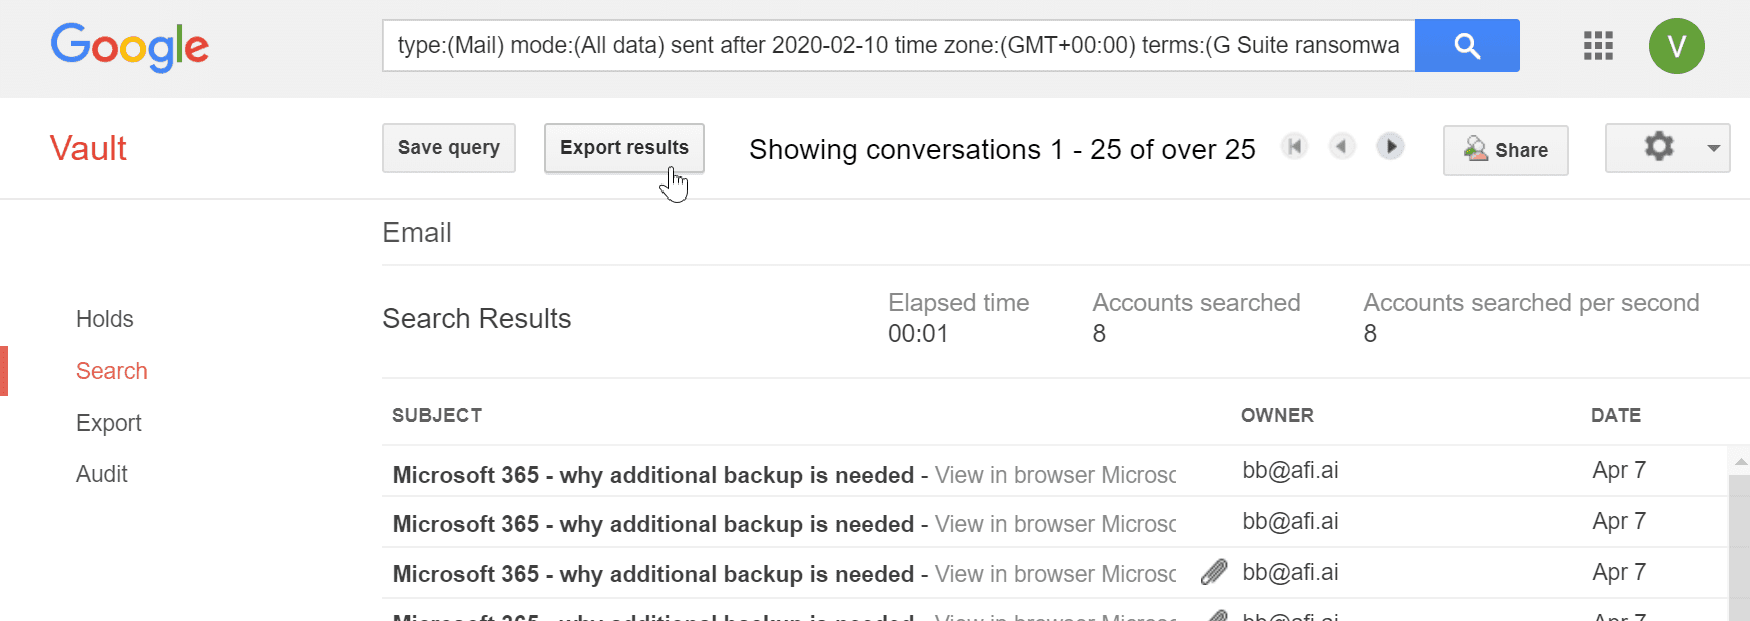The height and width of the screenshot is (621, 1750).
Task: Open the account avatar "V"
Action: (1676, 46)
